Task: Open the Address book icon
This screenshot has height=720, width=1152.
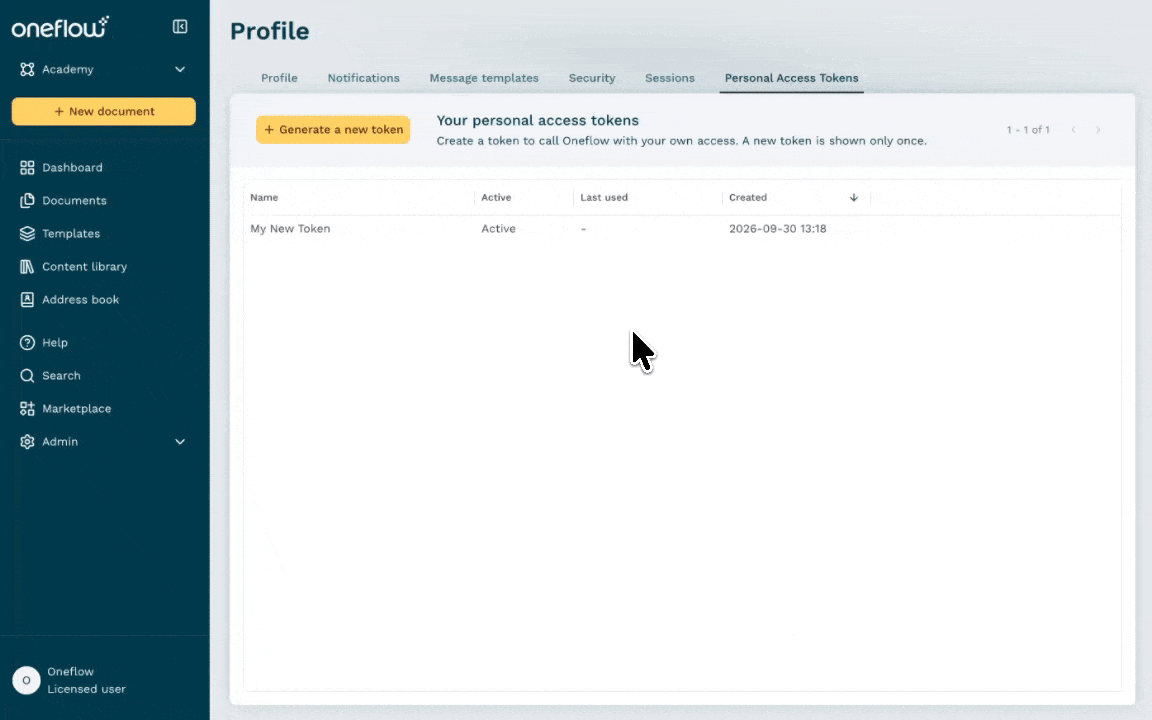Action: tap(27, 300)
